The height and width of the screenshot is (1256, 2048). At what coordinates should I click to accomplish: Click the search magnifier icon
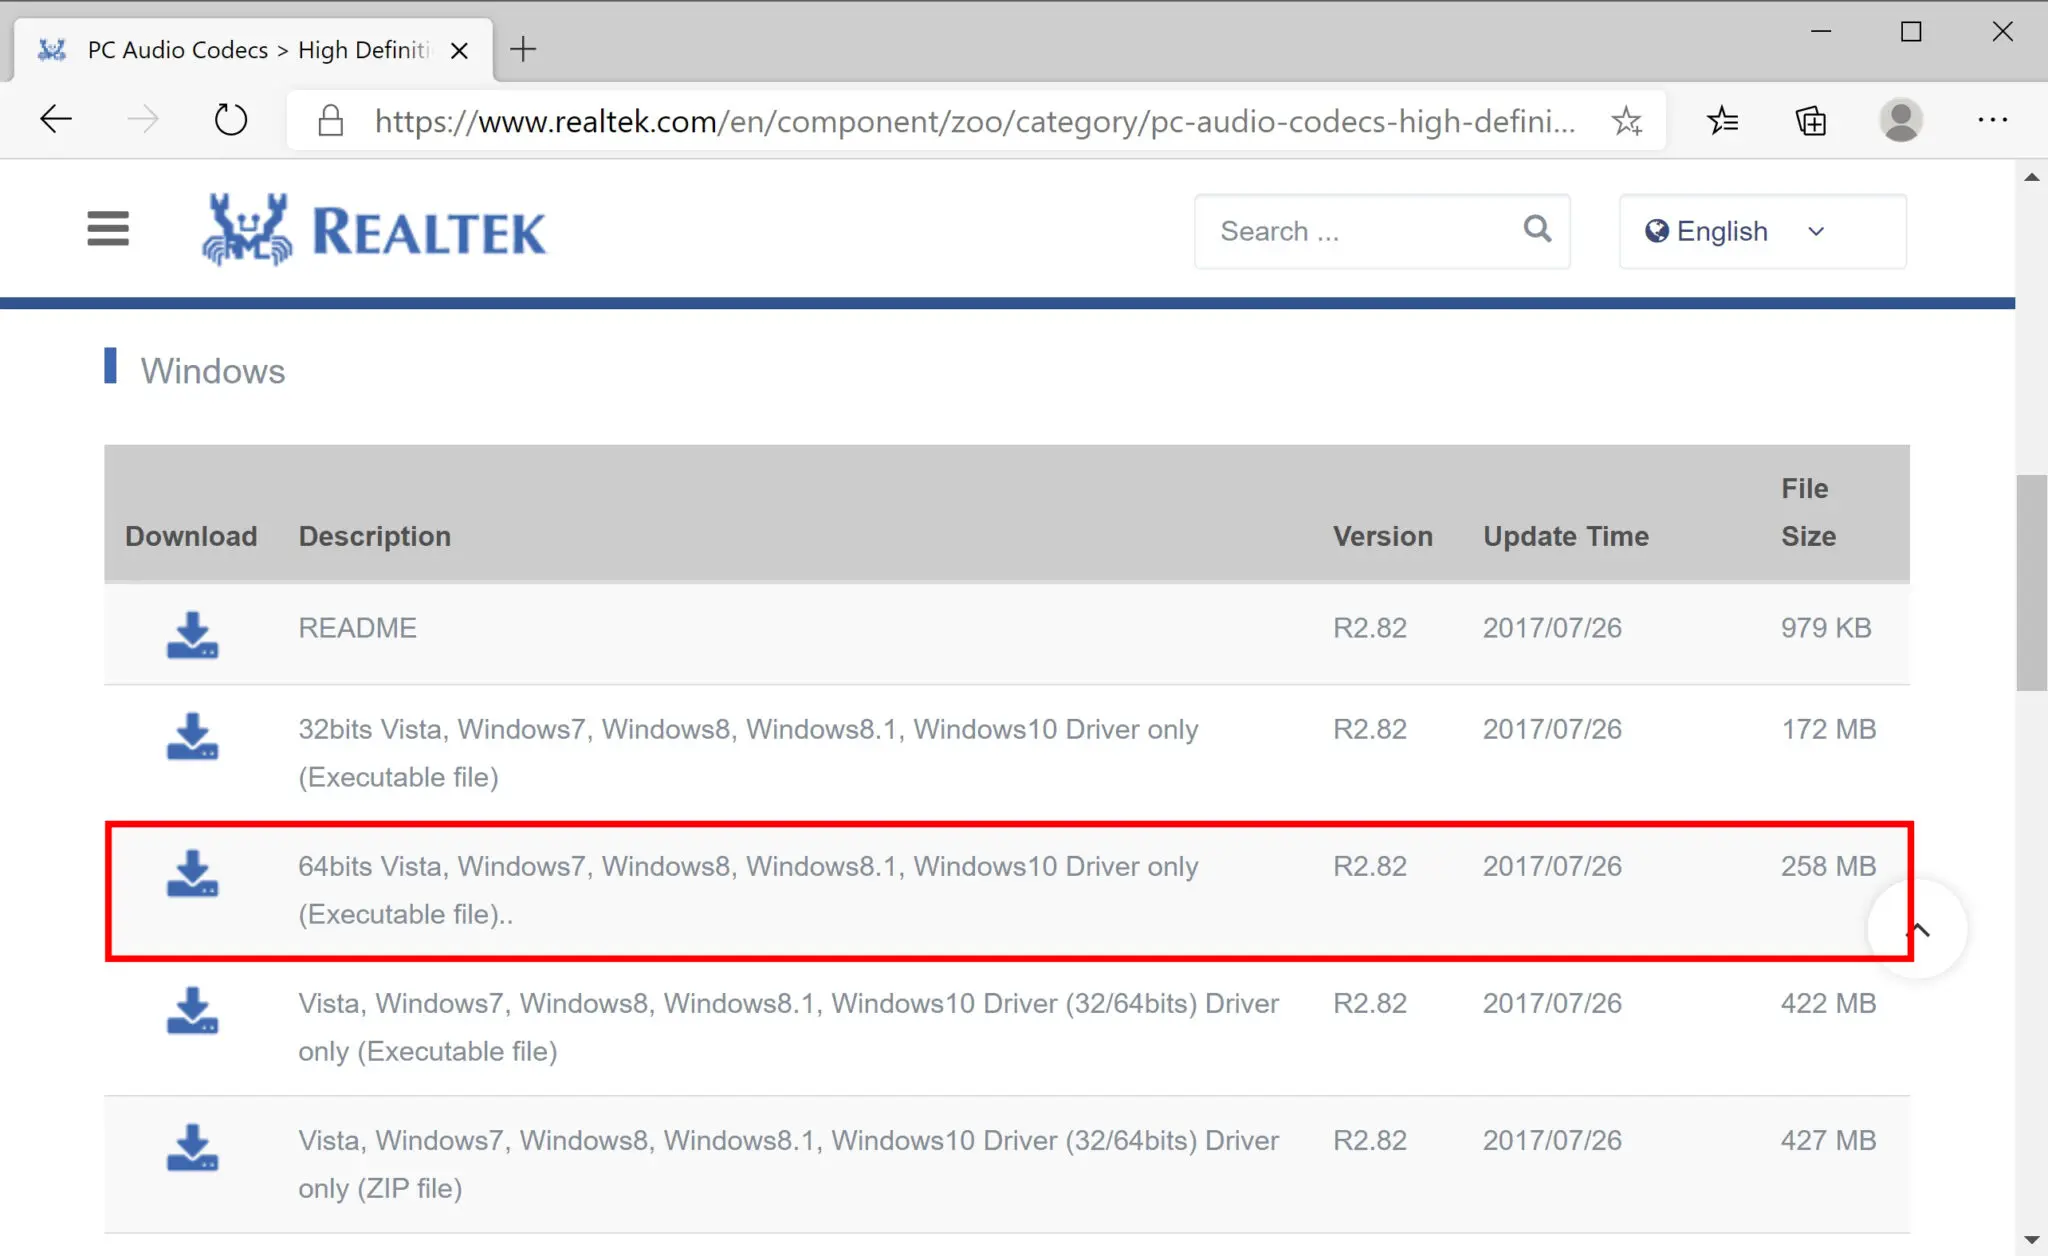(1536, 229)
